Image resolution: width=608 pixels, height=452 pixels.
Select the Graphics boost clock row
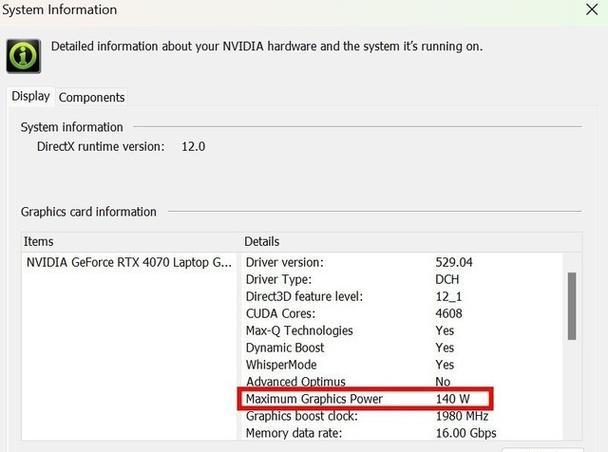tap(402, 416)
